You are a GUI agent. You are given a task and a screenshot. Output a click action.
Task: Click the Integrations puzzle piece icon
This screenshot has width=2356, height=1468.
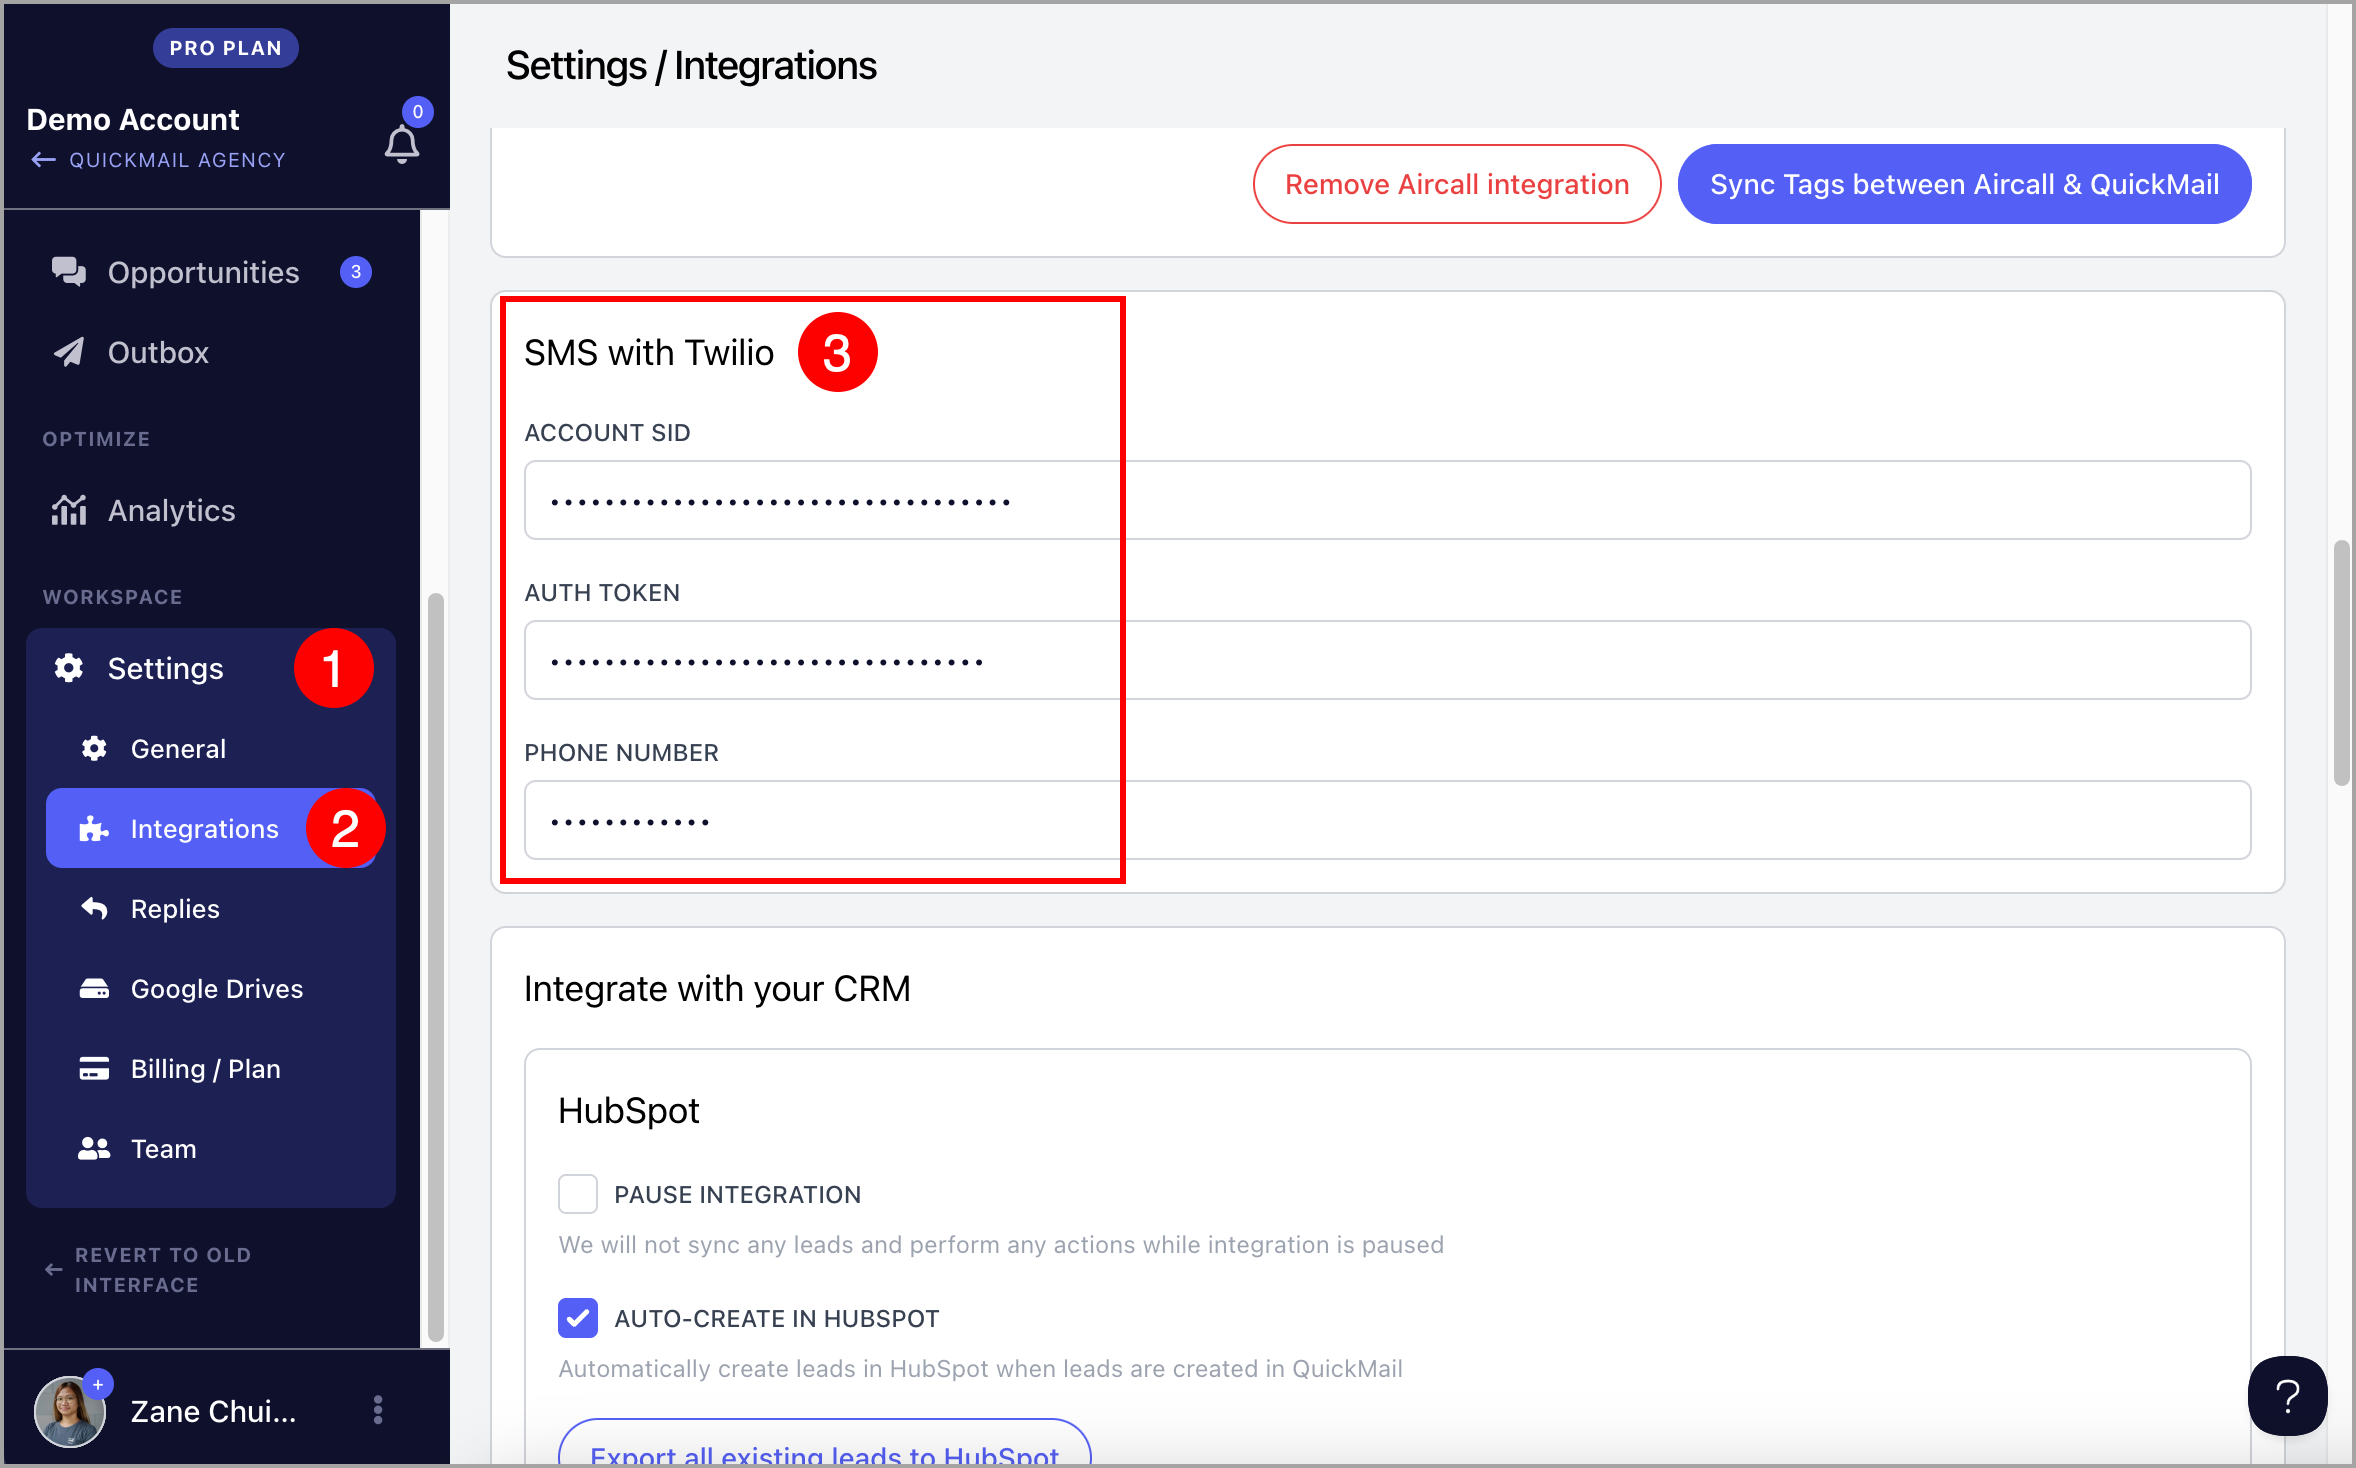94,828
